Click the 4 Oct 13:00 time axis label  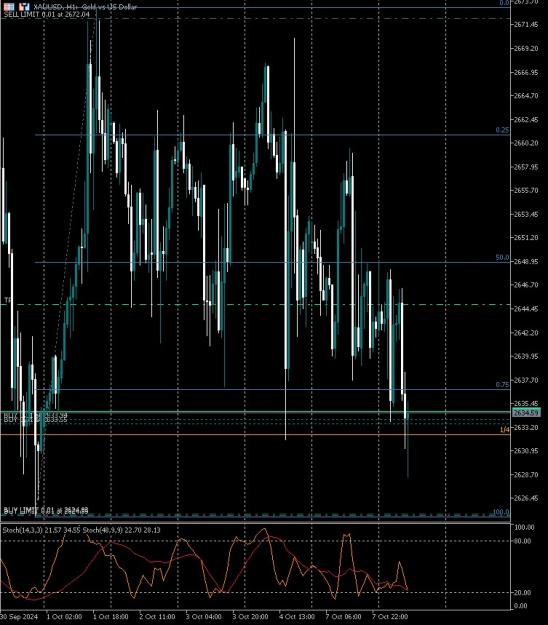point(297,617)
